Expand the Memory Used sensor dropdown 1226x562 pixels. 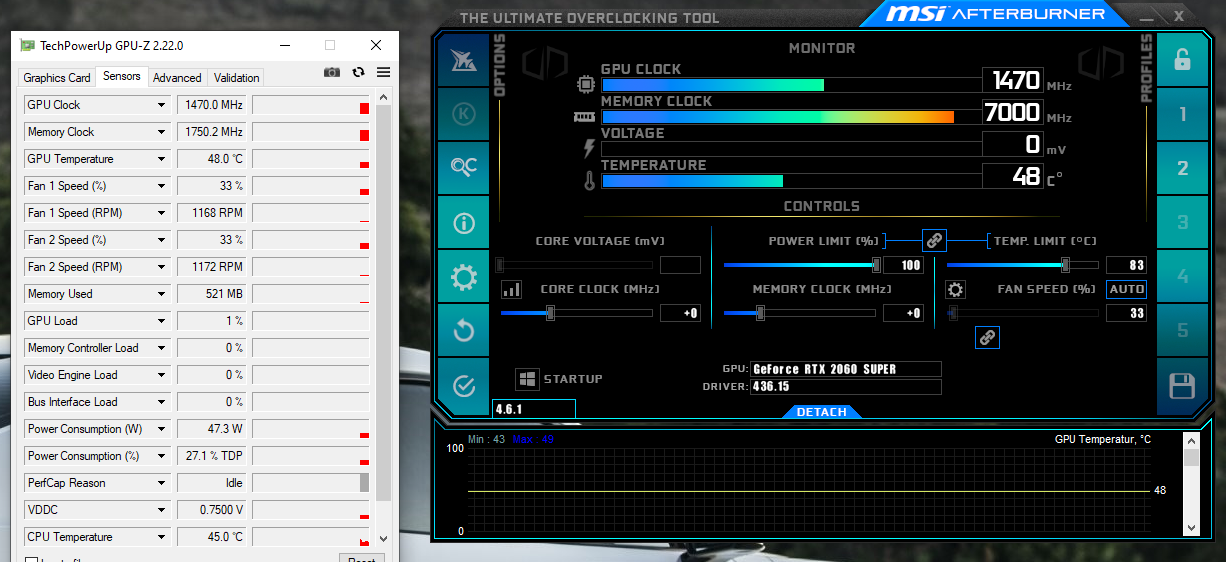[x=161, y=294]
